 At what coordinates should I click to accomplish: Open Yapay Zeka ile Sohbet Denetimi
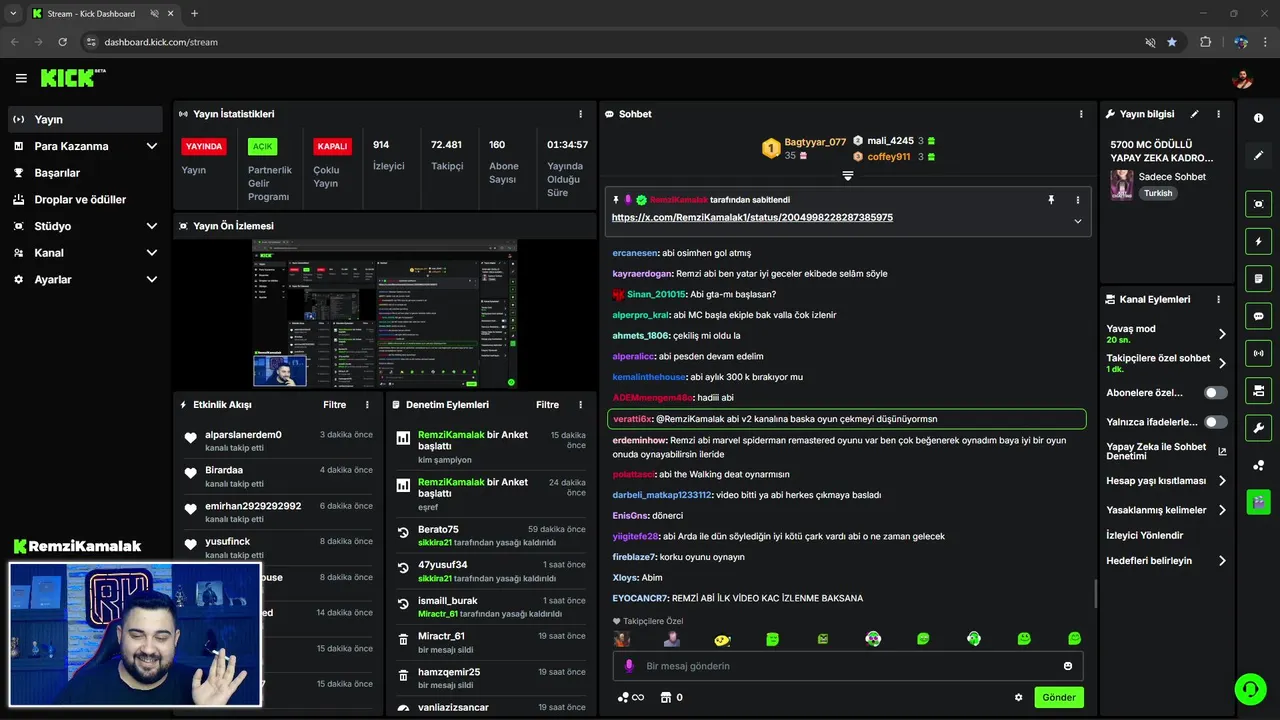coord(1166,451)
